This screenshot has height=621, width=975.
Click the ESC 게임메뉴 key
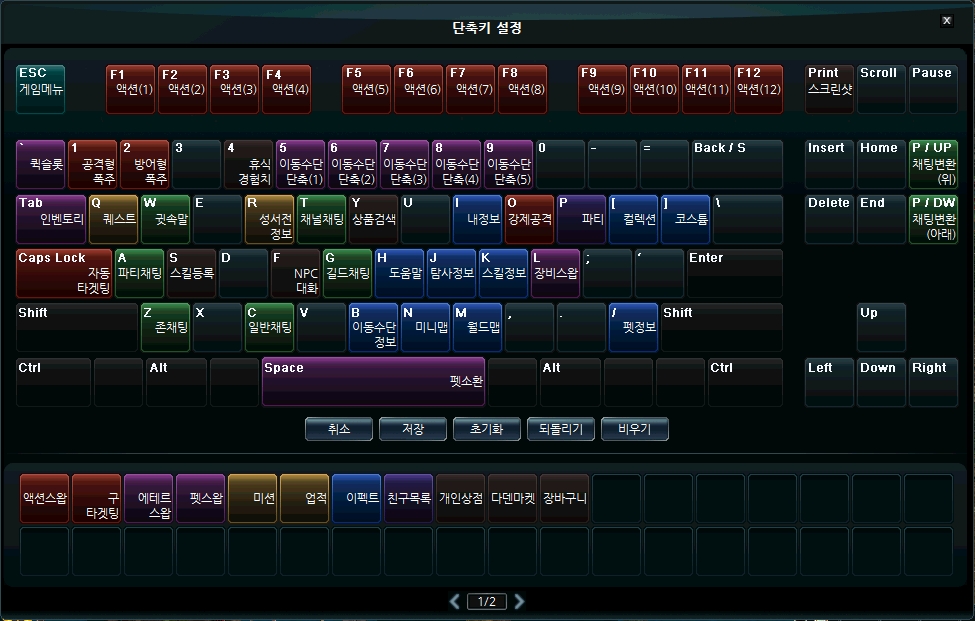41,89
